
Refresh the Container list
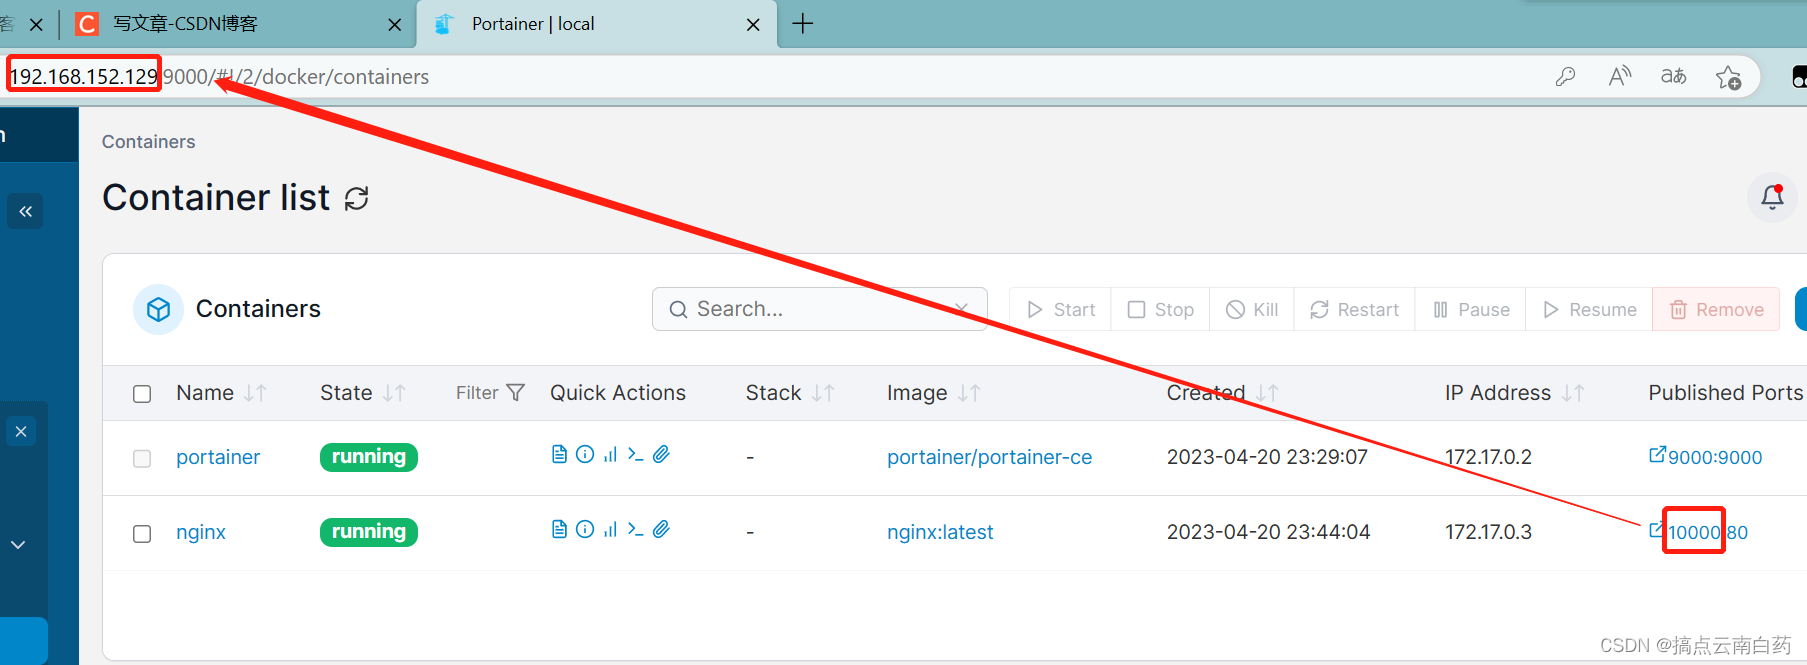[x=357, y=198]
